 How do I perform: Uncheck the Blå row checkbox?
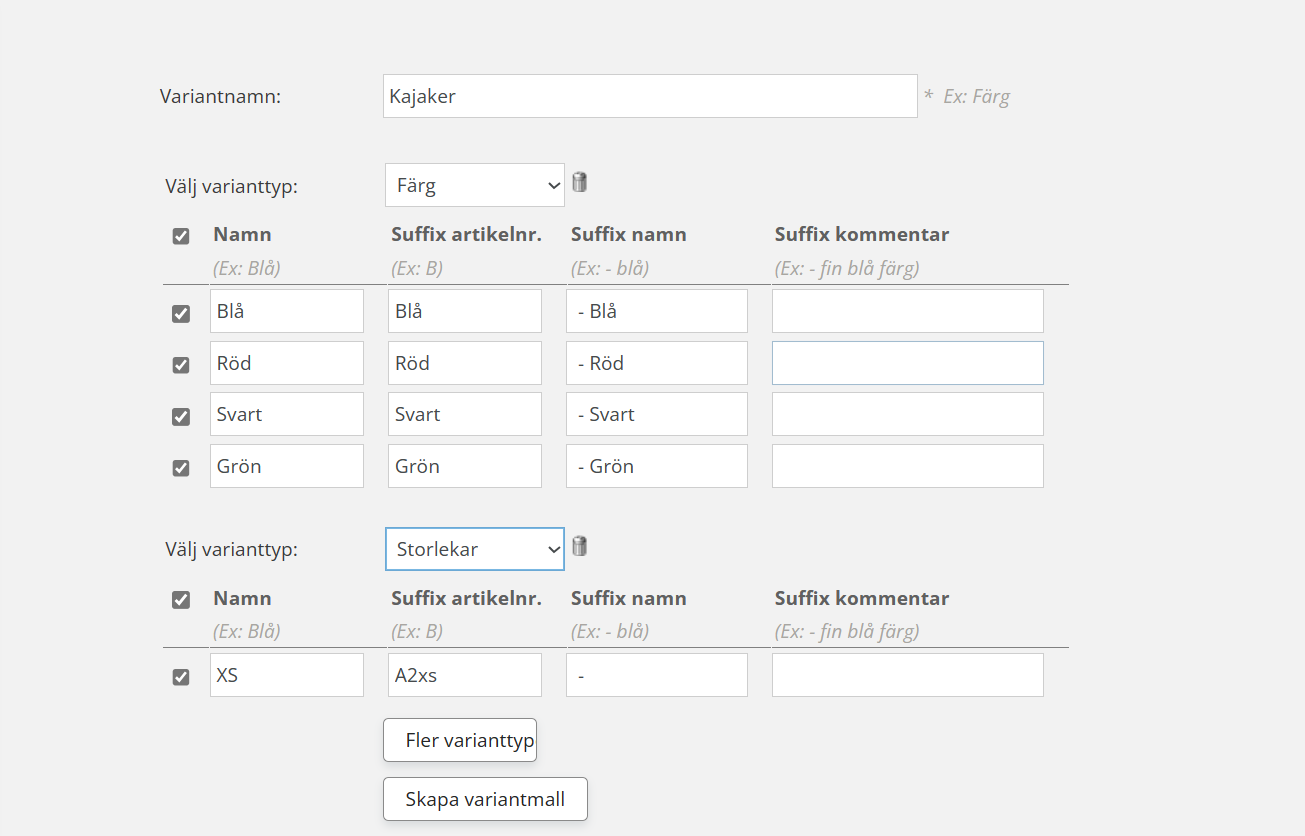(181, 313)
